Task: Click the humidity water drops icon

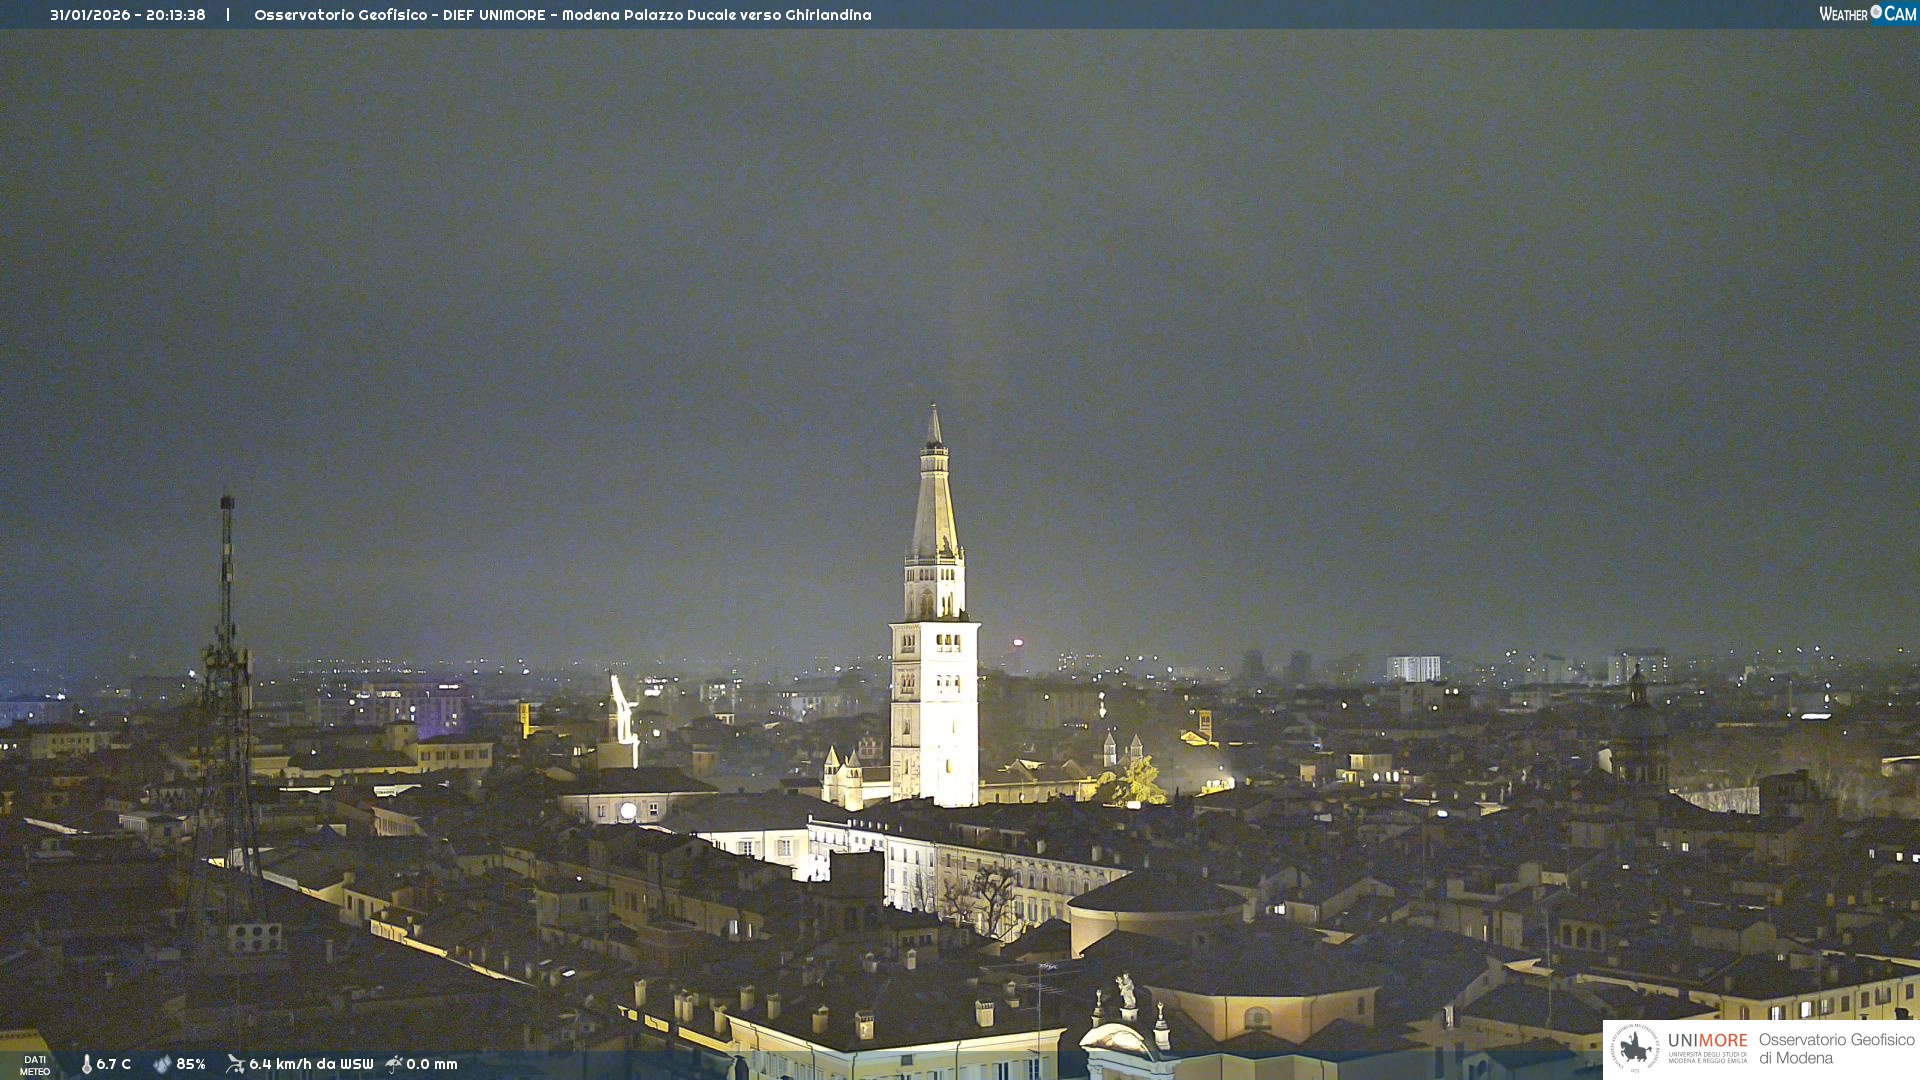Action: click(x=162, y=1064)
